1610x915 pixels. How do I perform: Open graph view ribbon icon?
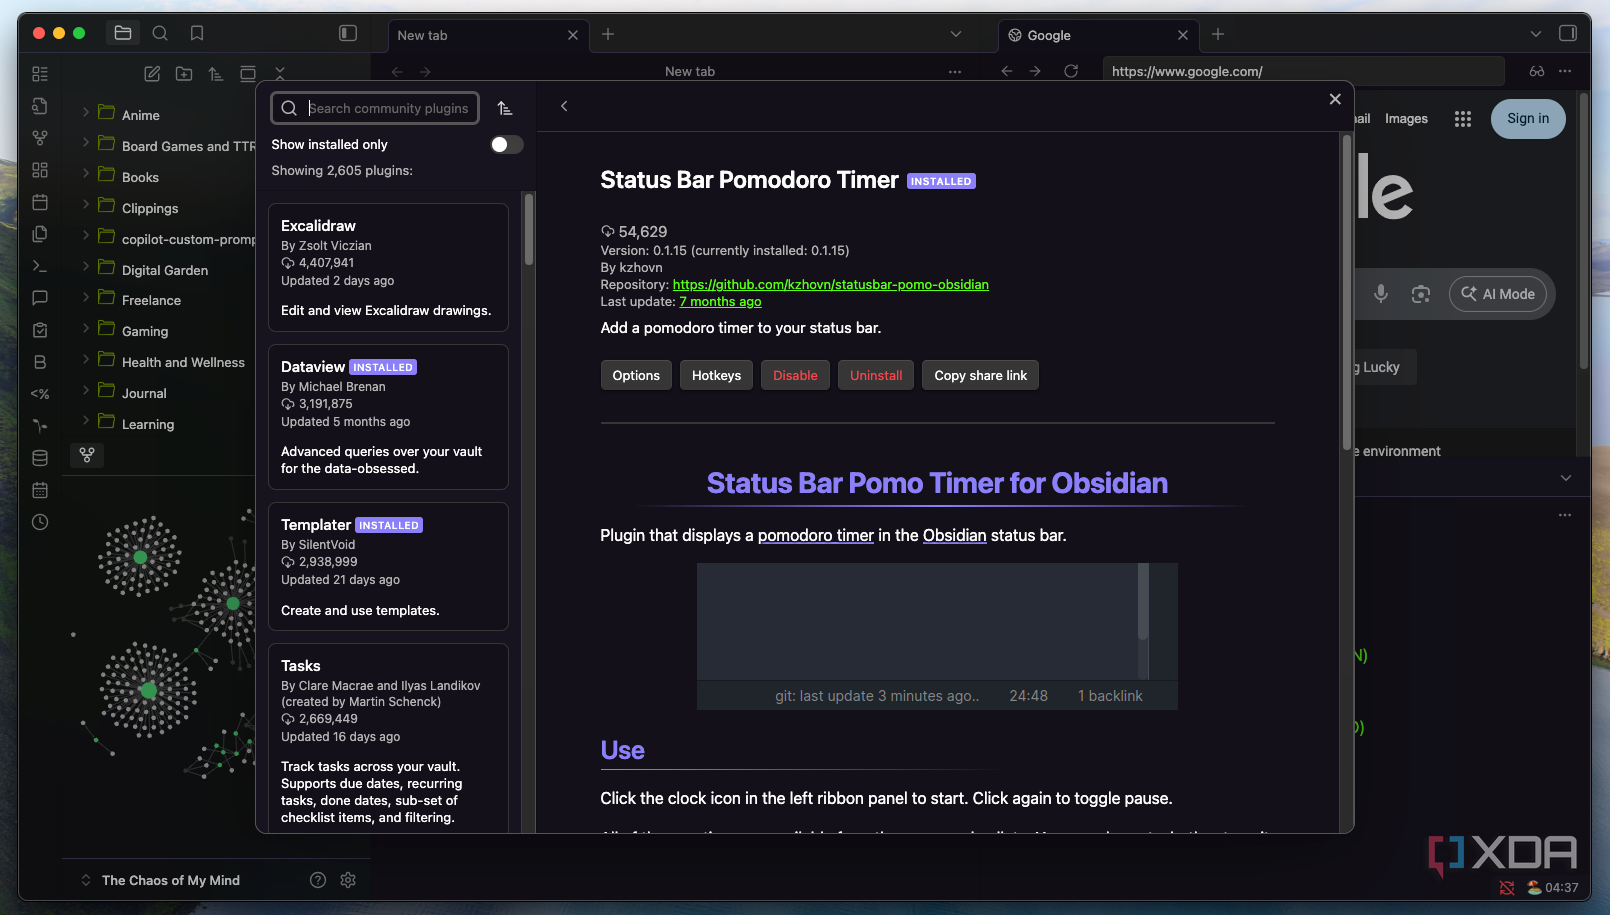coord(40,138)
